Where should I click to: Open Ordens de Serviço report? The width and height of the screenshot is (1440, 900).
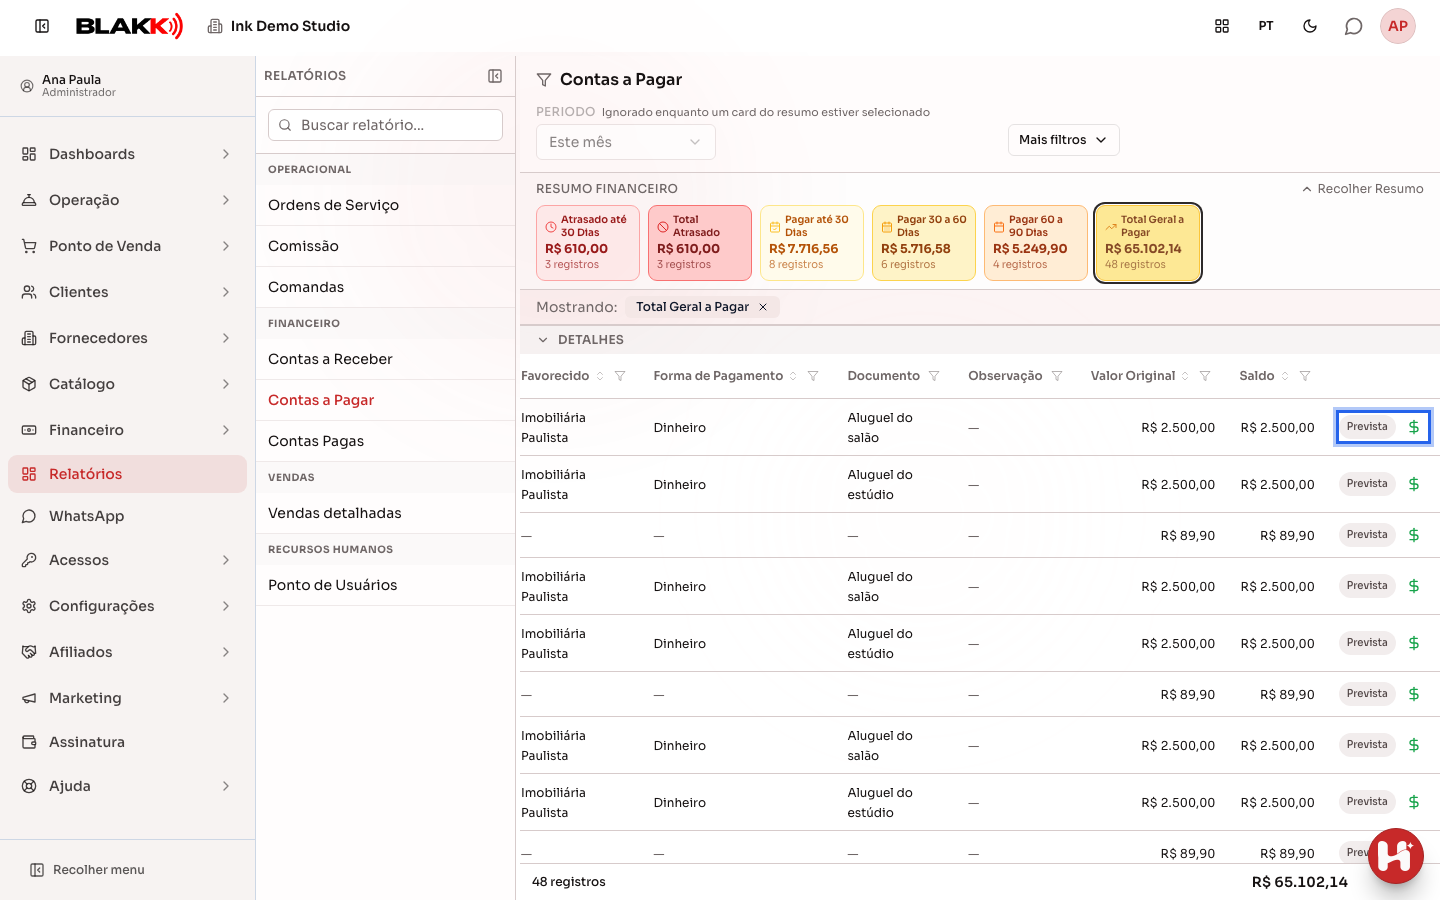click(385, 205)
